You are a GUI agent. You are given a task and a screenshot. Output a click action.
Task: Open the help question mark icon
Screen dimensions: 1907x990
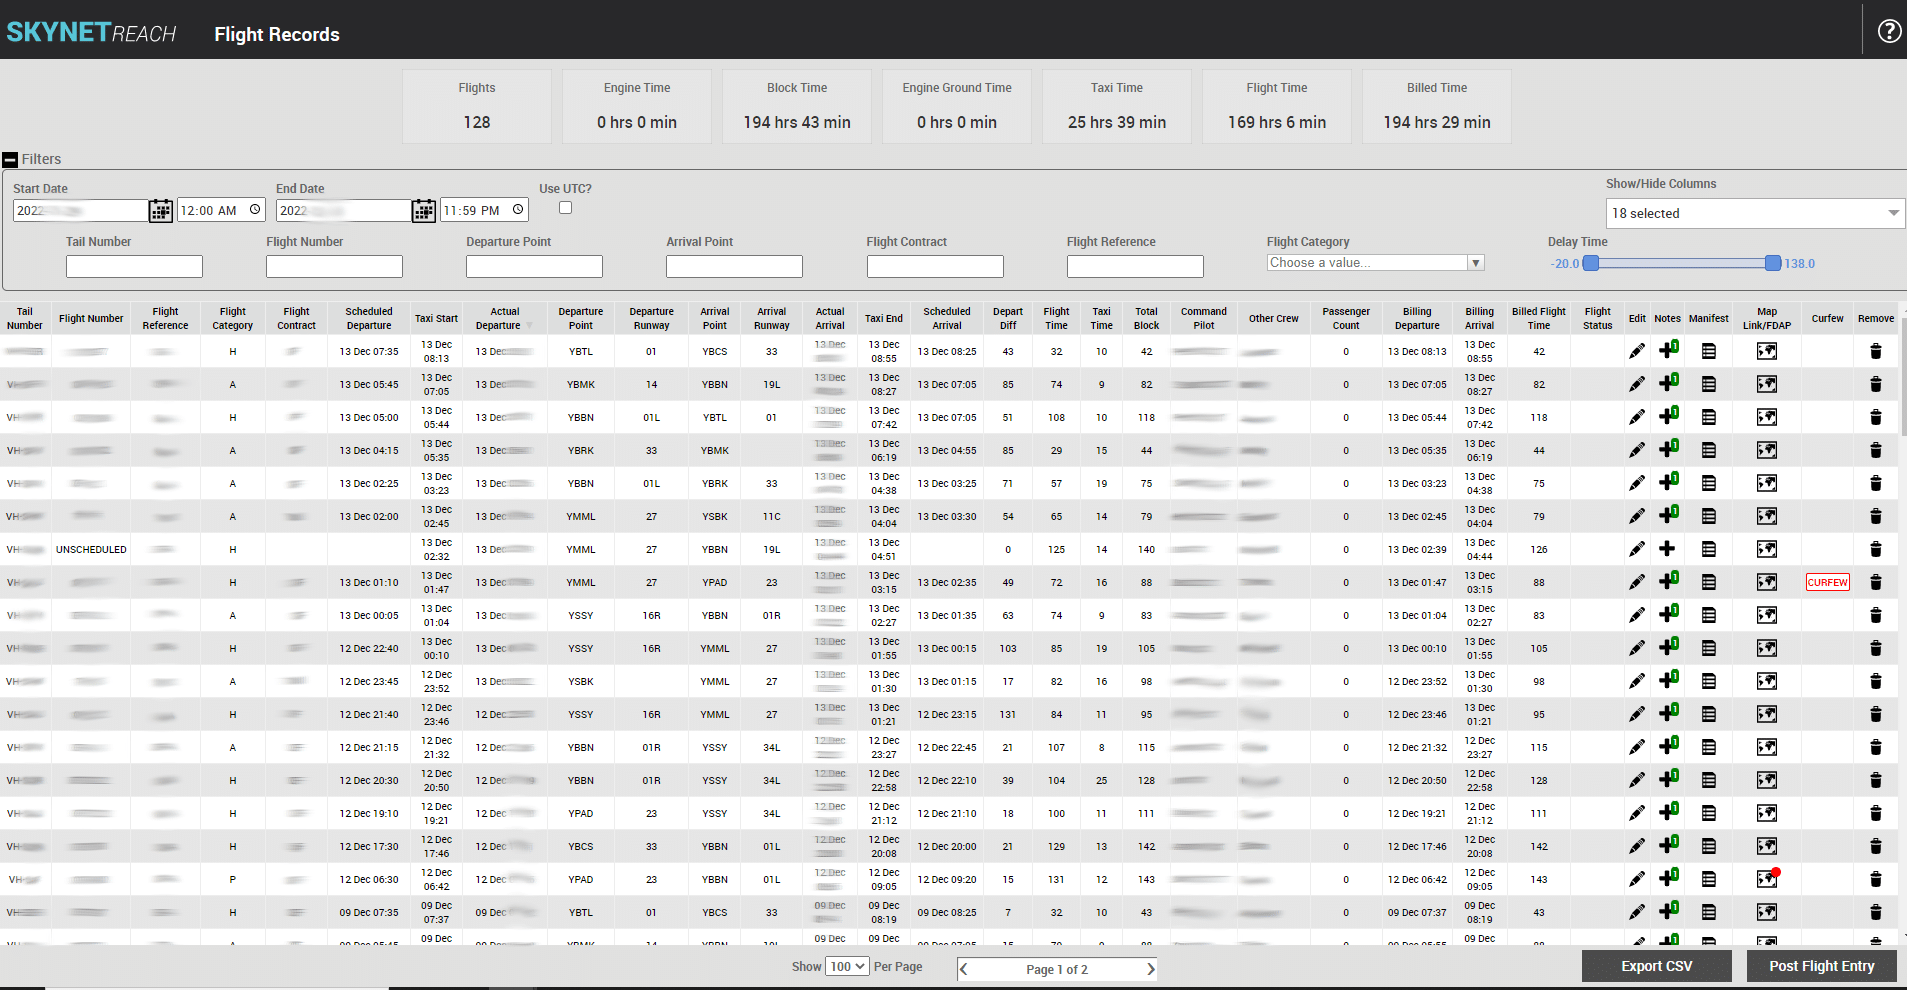click(x=1888, y=31)
